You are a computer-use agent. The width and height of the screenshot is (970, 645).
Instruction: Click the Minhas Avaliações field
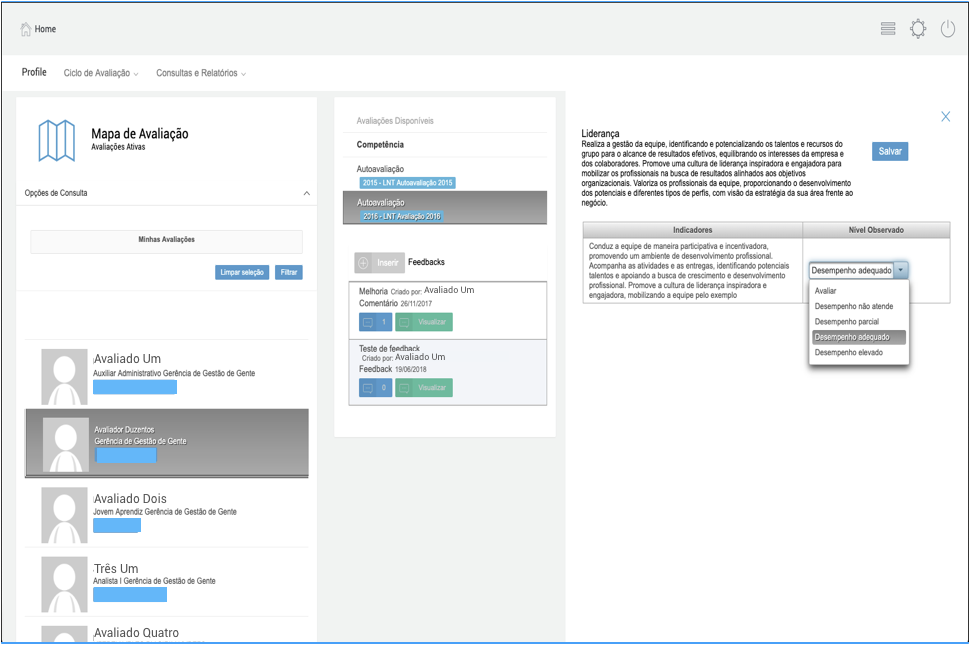pos(166,242)
